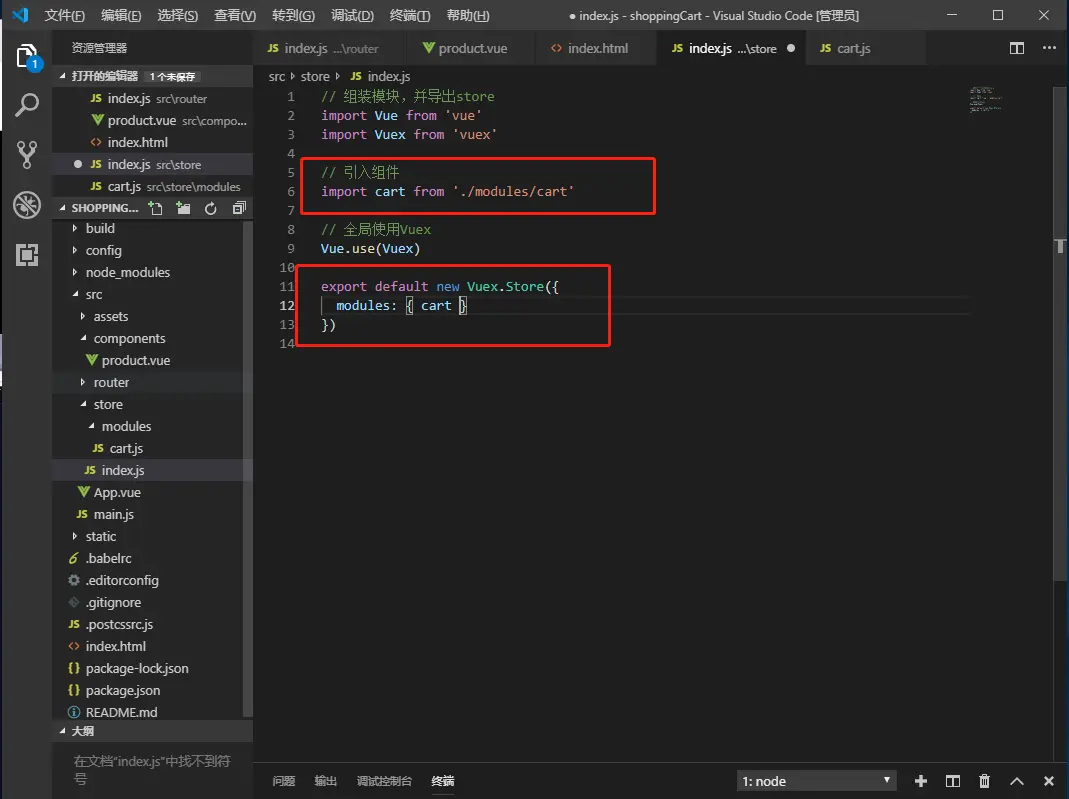Click the code minimap preview
The height and width of the screenshot is (799, 1069).
[985, 100]
